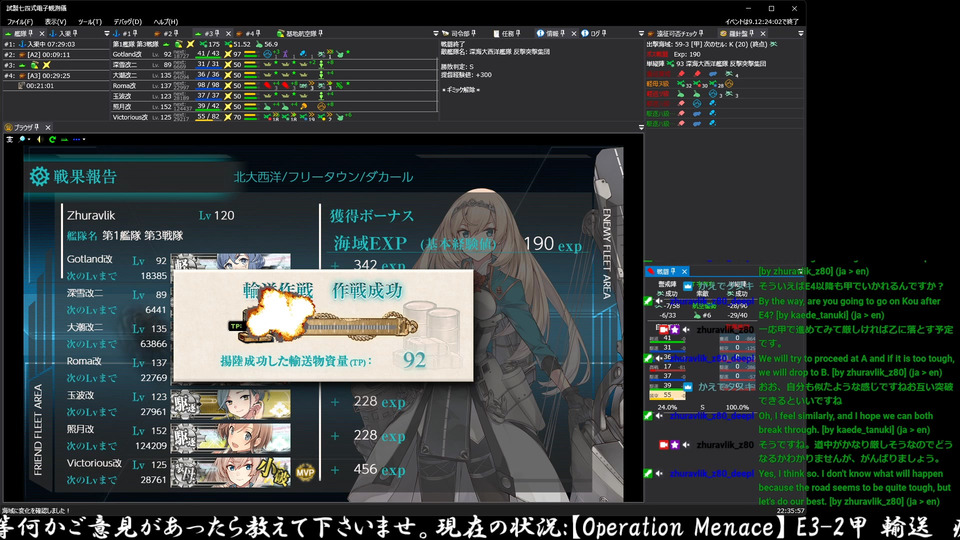Toggle auto-hide pin on 戦闘 tab

[673, 271]
